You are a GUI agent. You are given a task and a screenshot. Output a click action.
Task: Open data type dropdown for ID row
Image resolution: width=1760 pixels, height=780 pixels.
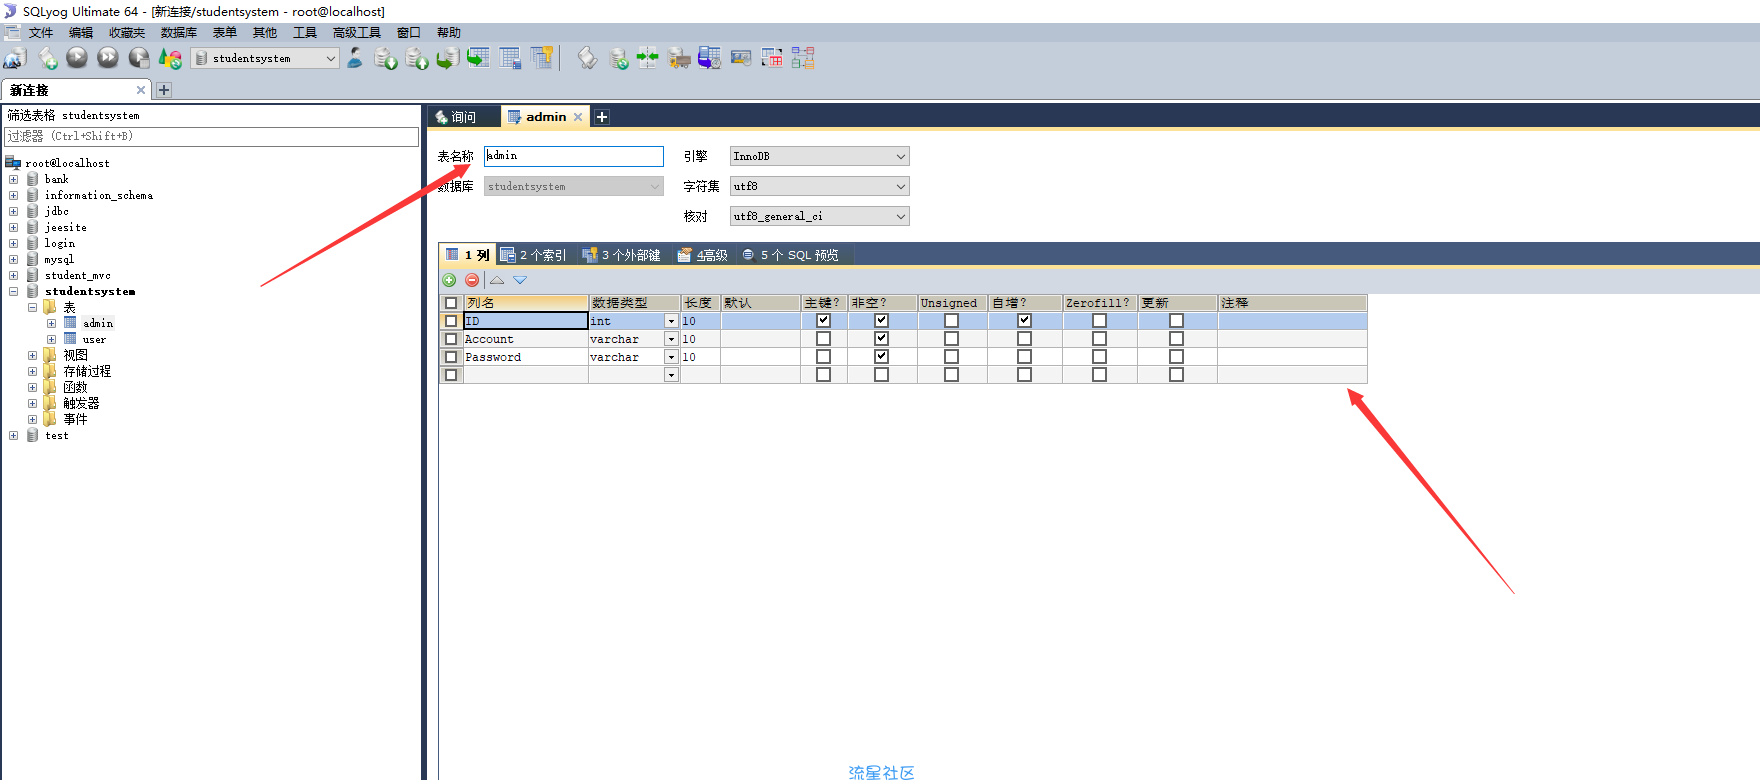671,321
